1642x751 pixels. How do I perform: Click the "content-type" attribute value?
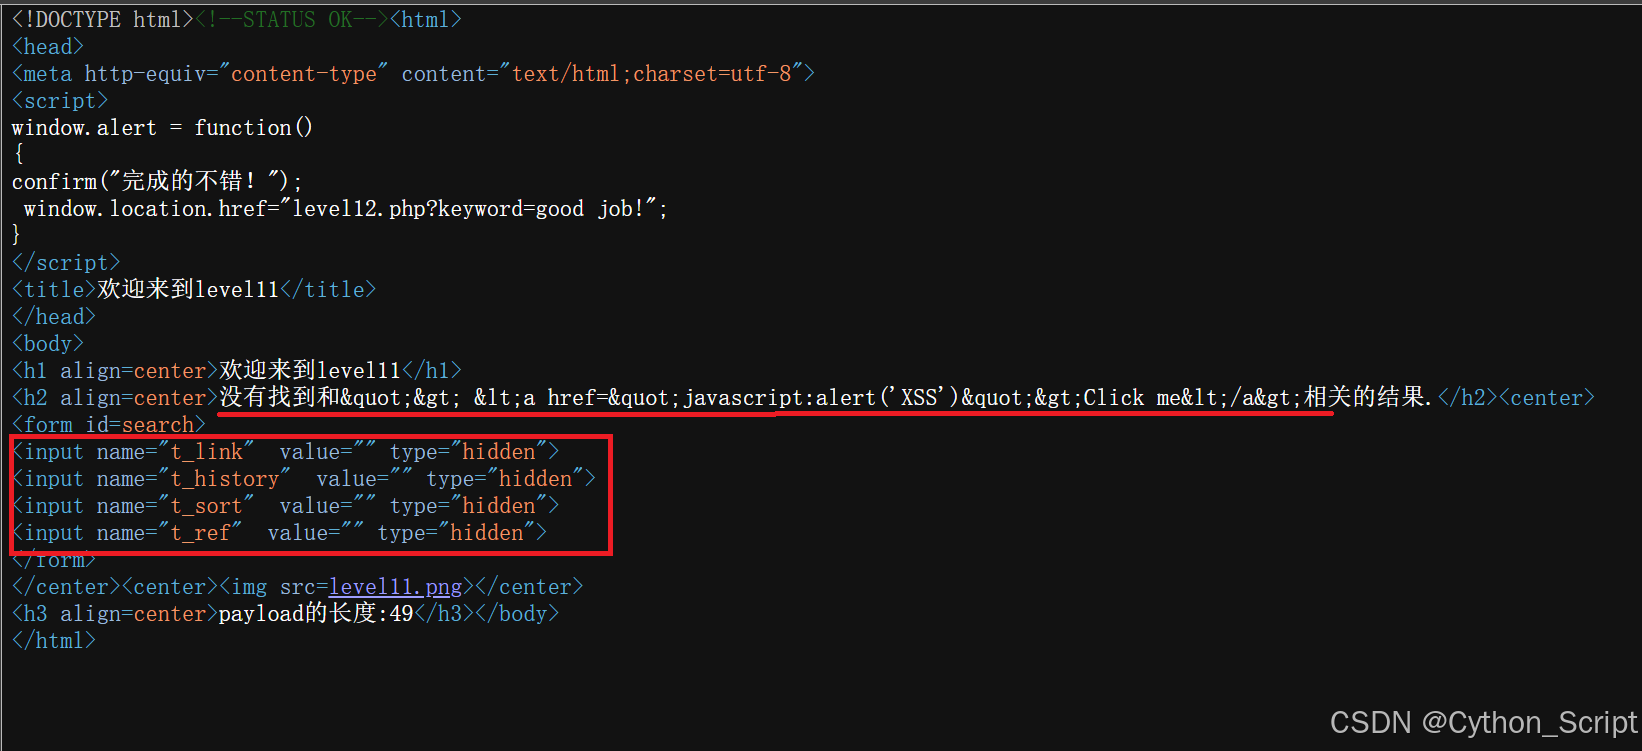[304, 74]
